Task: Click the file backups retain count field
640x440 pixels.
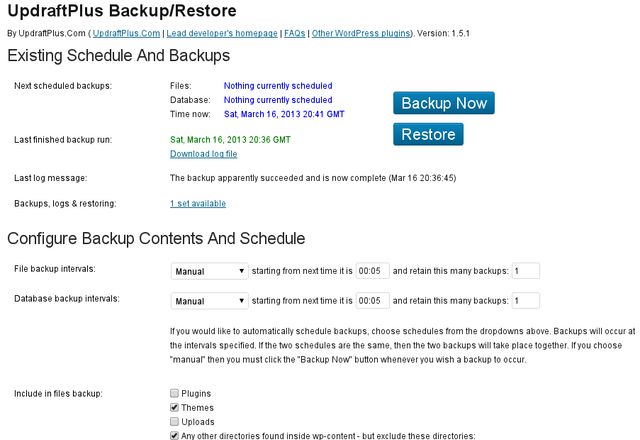Action: point(525,271)
